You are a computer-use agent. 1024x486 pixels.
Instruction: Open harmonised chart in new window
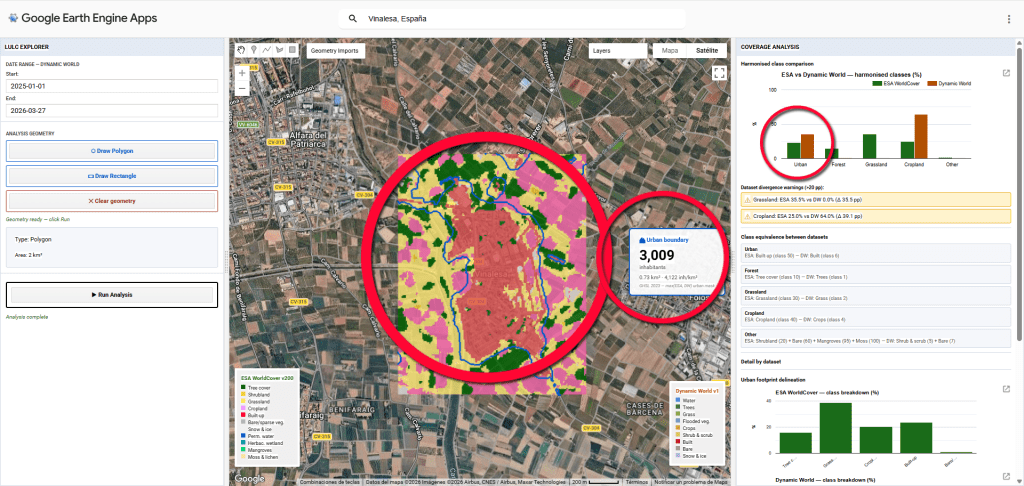tap(1006, 73)
